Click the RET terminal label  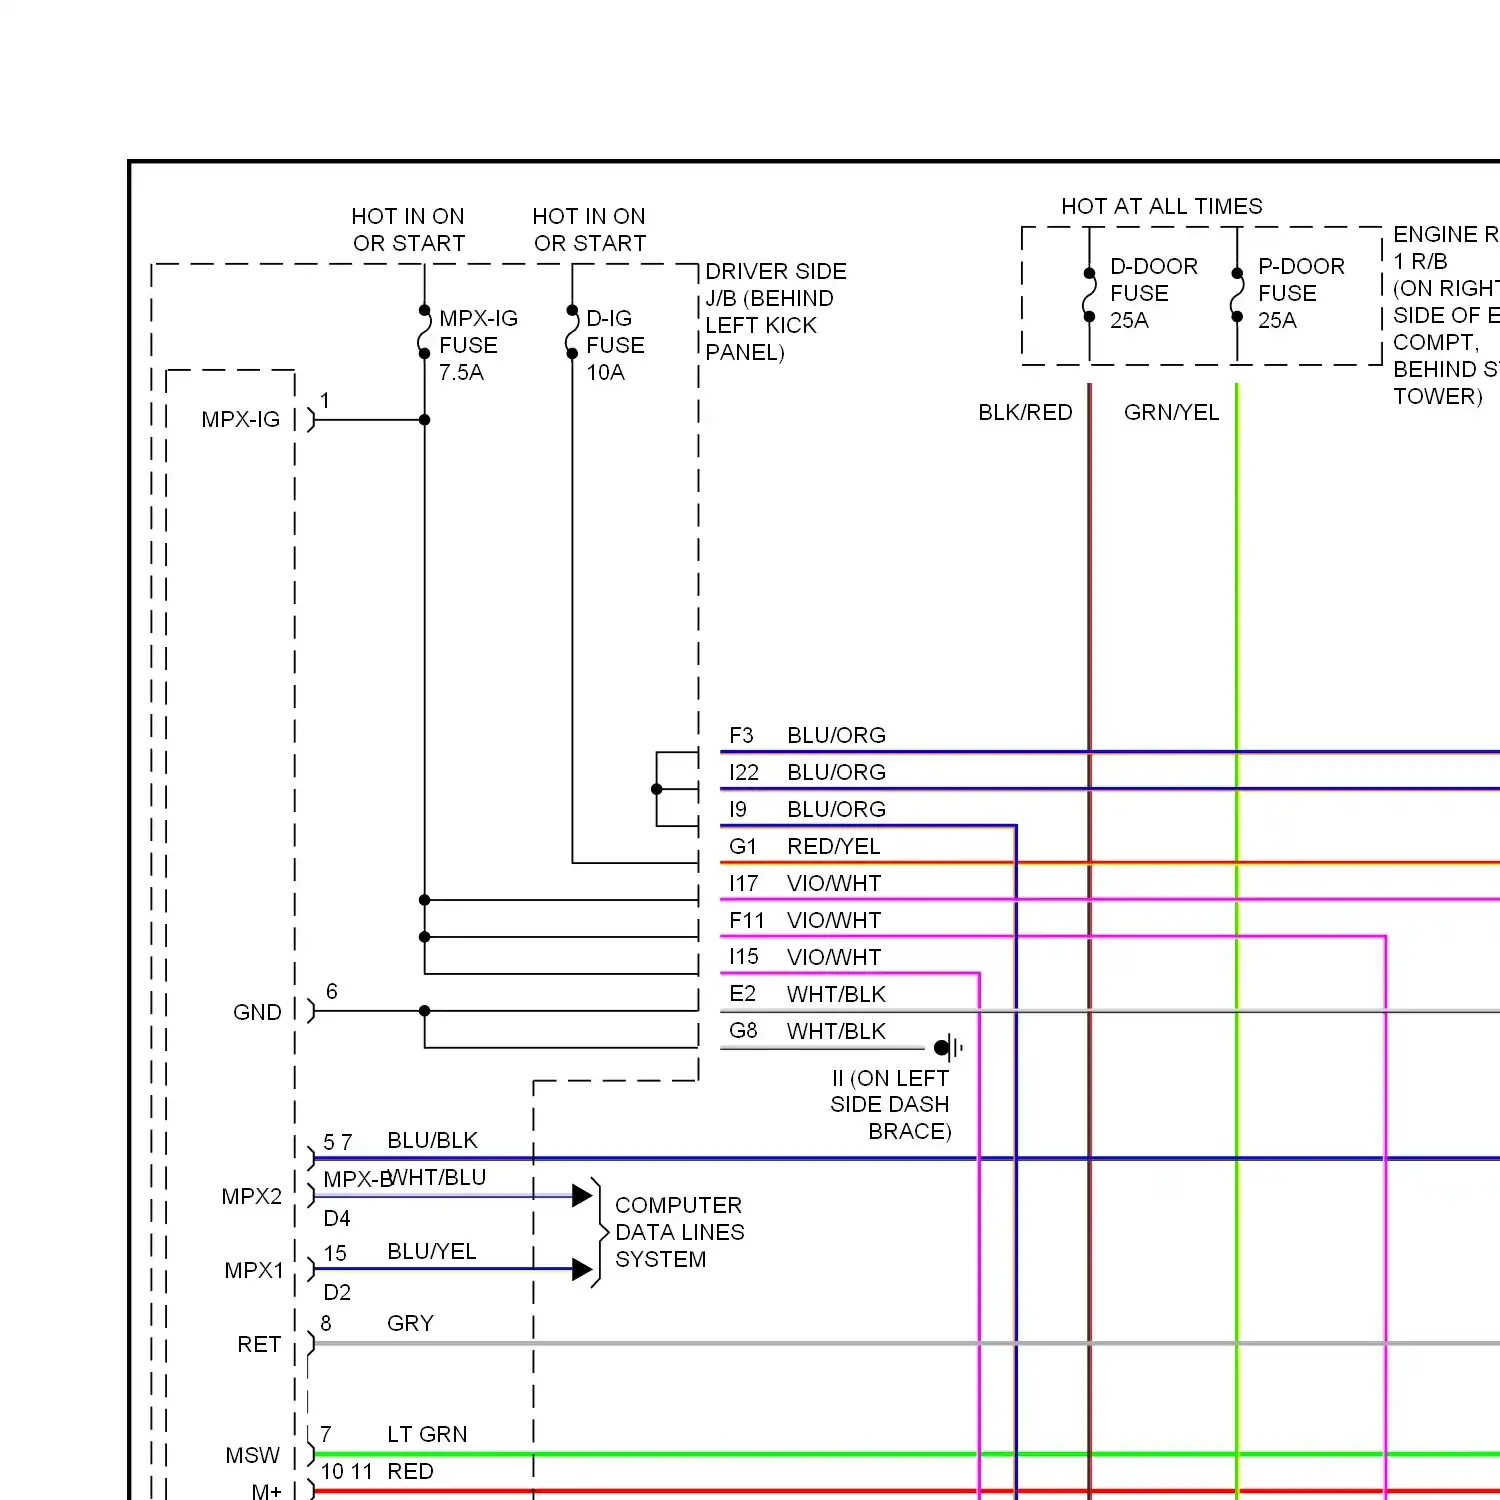click(x=259, y=1344)
